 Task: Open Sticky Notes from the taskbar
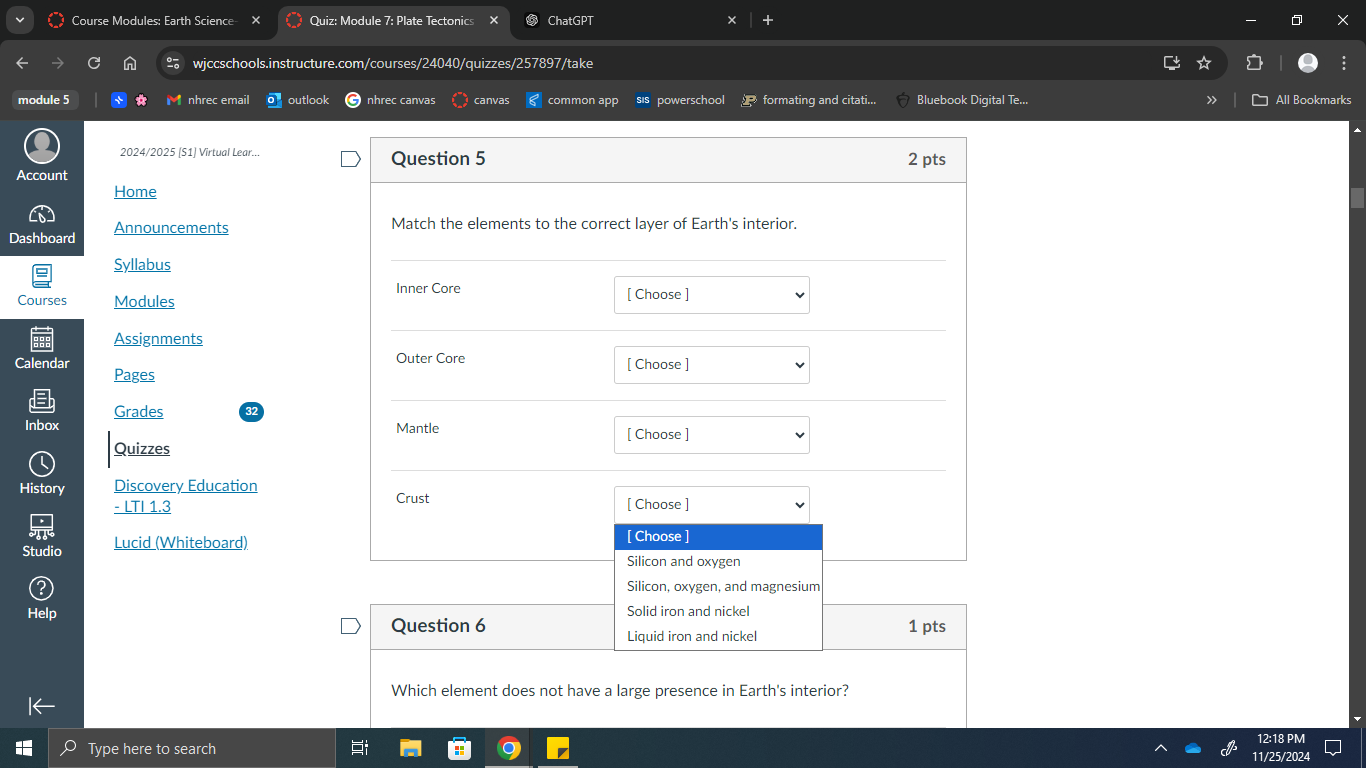(558, 748)
